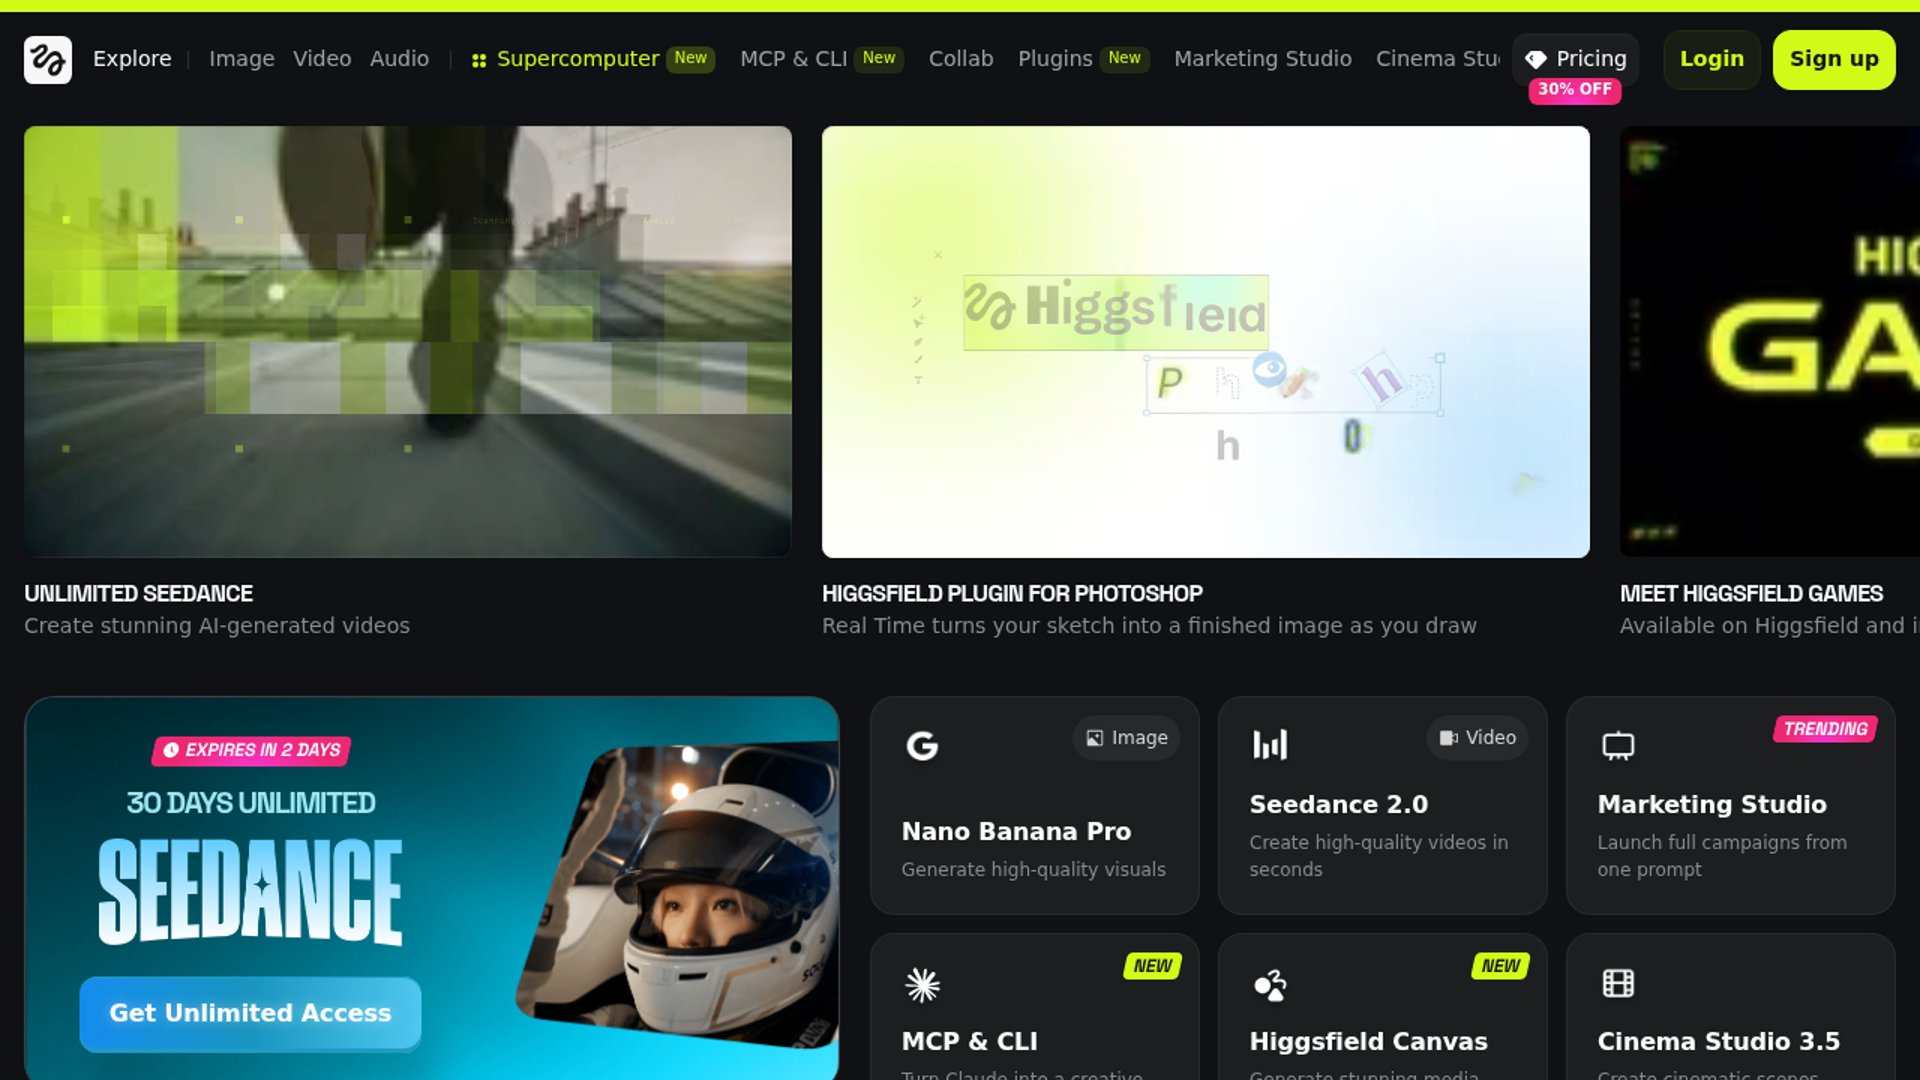
Task: Click the Higgsfield logo icon
Action: pyautogui.click(x=48, y=60)
